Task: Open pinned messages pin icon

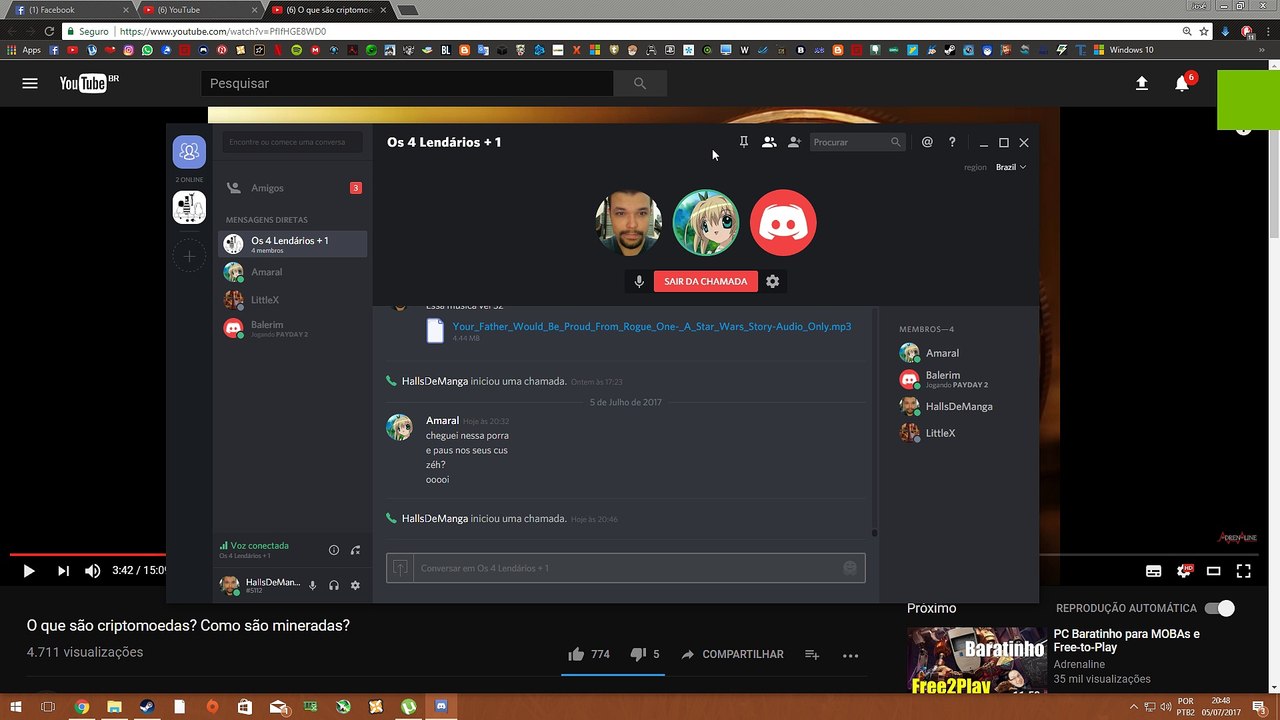Action: tap(743, 142)
